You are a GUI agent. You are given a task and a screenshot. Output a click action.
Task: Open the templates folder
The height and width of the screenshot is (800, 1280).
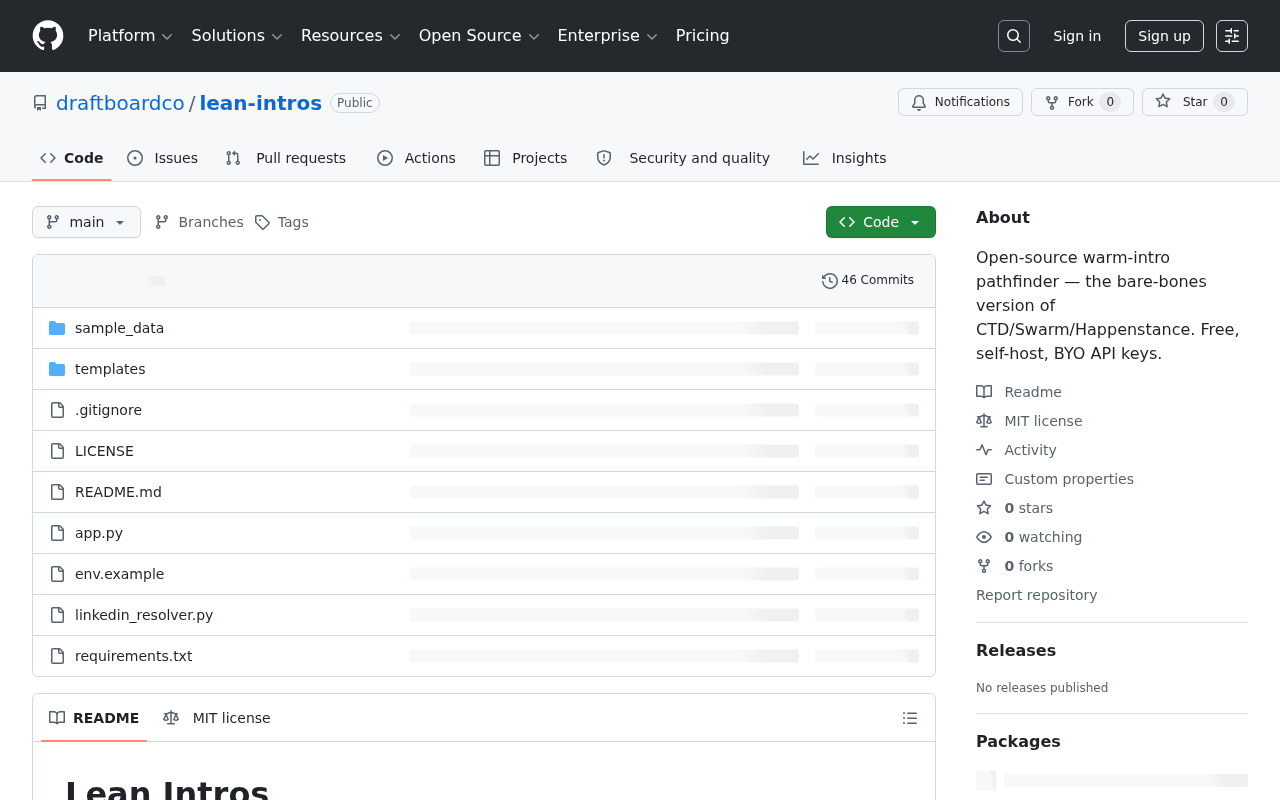coord(110,369)
